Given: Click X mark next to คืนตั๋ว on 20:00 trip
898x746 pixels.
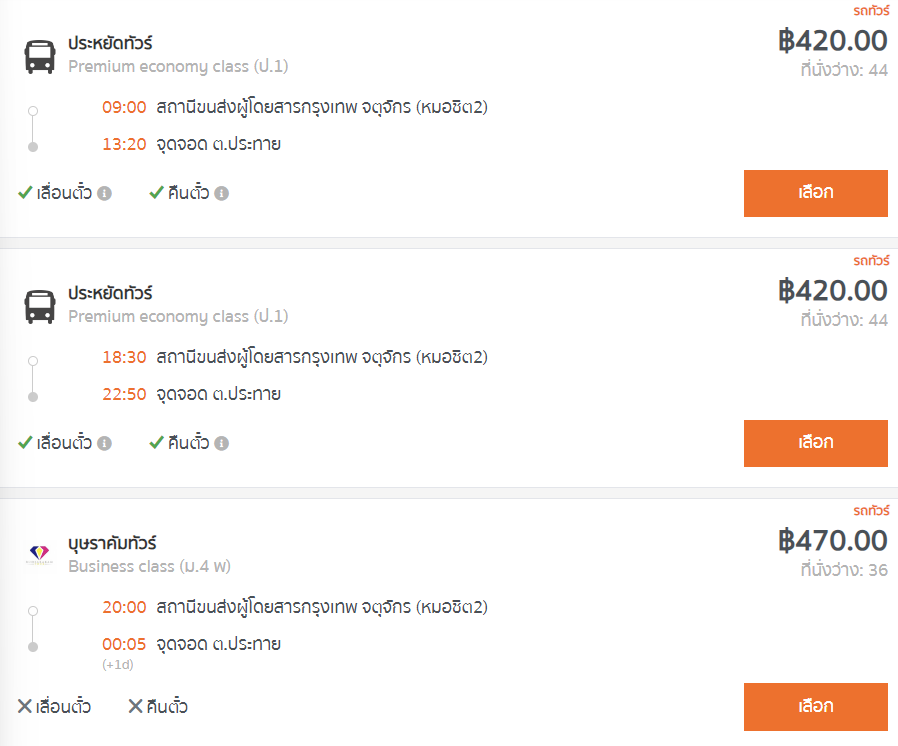Looking at the screenshot, I should click(135, 706).
